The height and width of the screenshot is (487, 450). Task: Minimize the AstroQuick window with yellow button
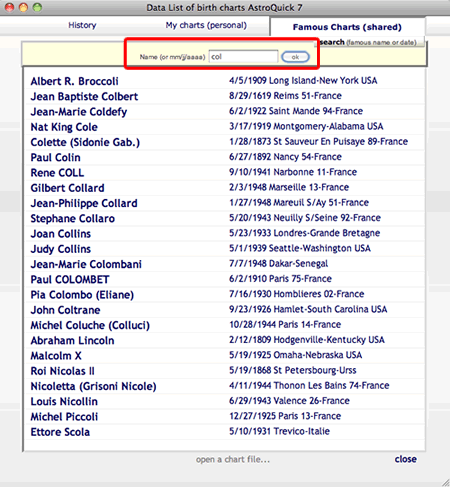coord(23,7)
